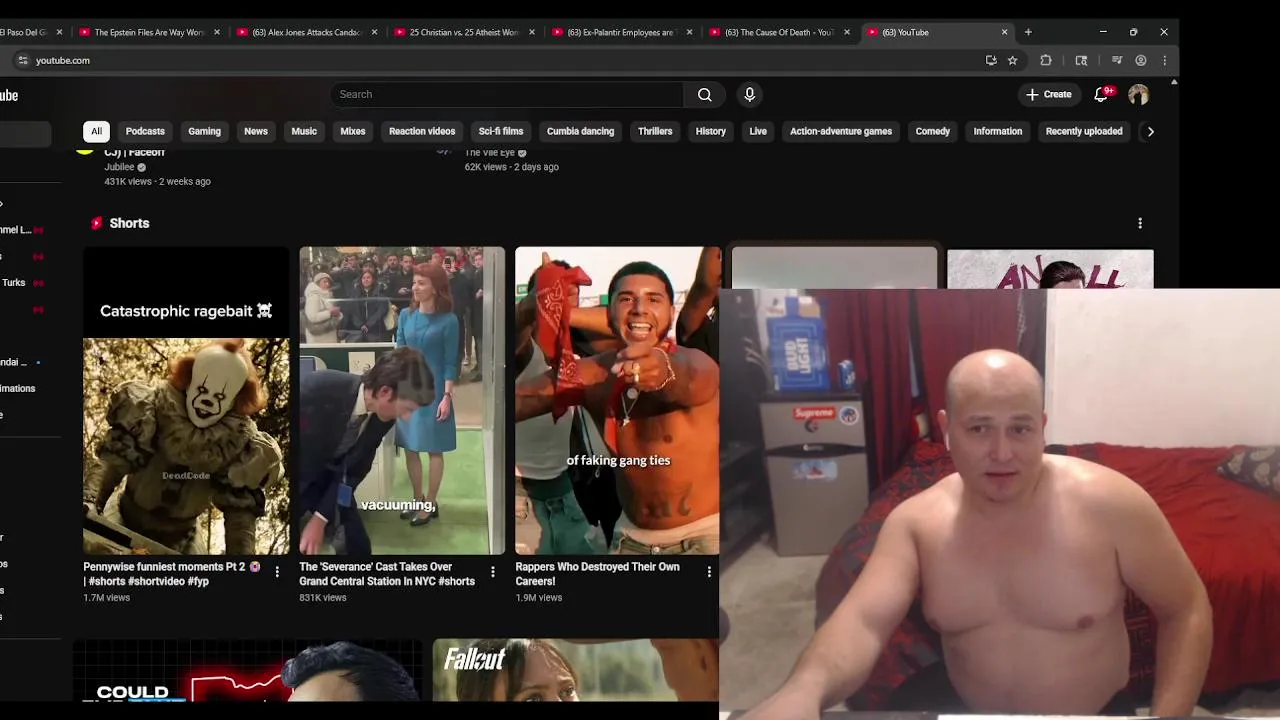The height and width of the screenshot is (720, 1280).
Task: Open Severance short's three-dot menu
Action: click(x=493, y=572)
